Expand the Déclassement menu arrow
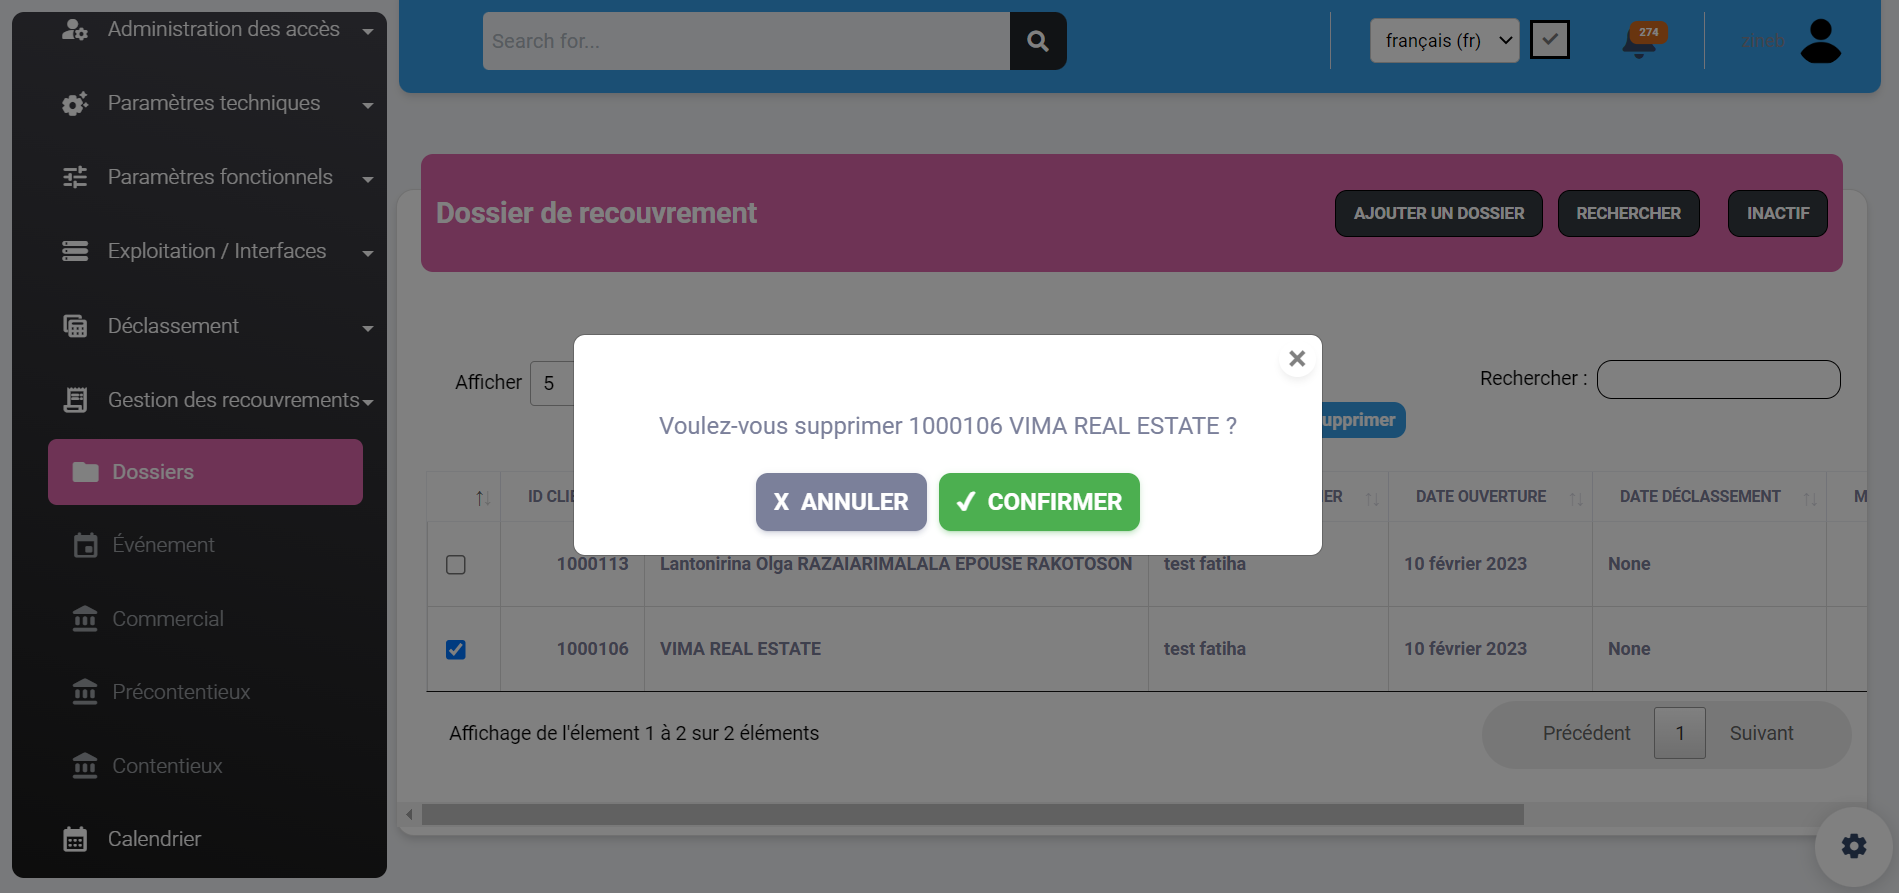The image size is (1899, 893). (367, 328)
